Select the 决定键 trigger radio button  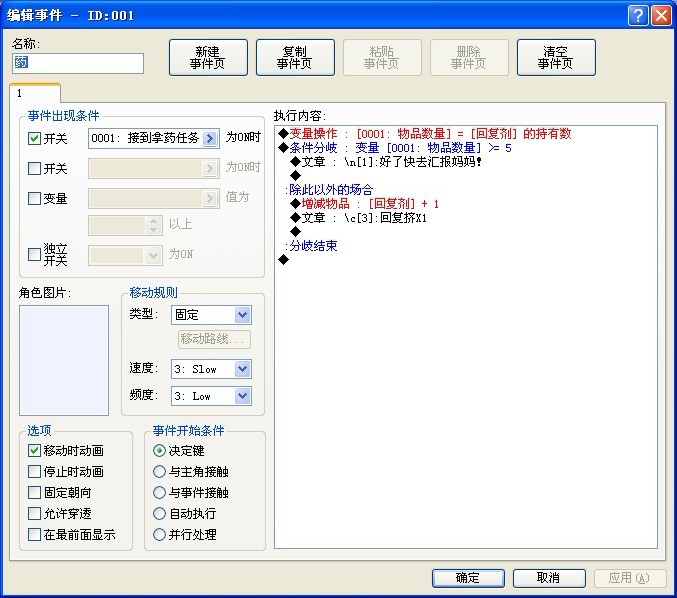(159, 450)
